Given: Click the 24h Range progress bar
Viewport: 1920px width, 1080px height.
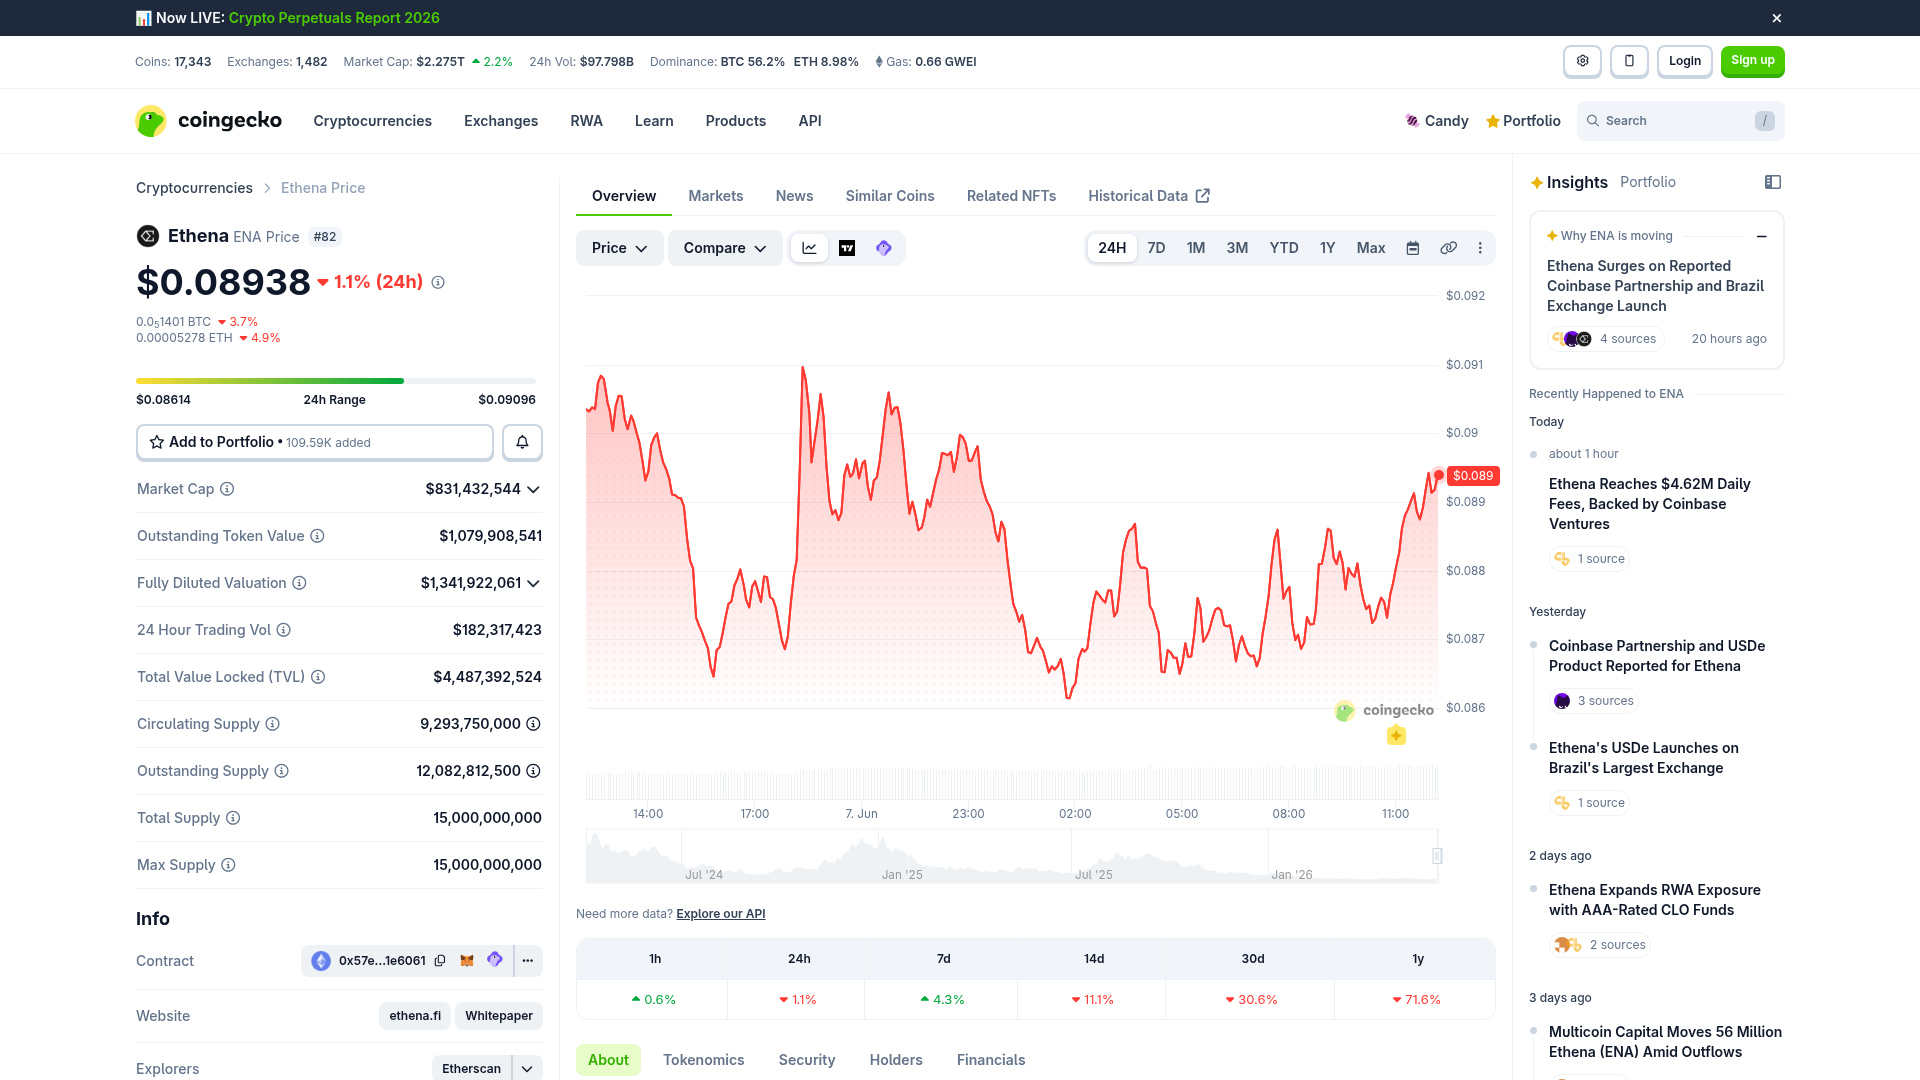Looking at the screenshot, I should [x=336, y=381].
